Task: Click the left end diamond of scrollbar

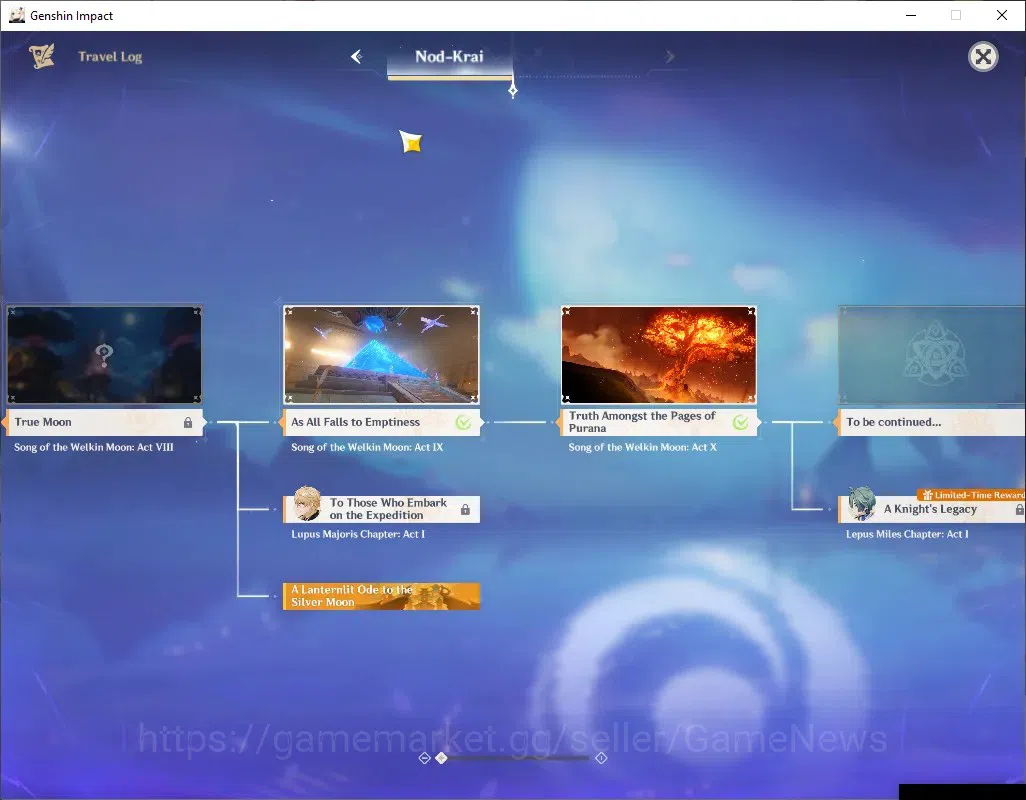Action: click(x=425, y=757)
